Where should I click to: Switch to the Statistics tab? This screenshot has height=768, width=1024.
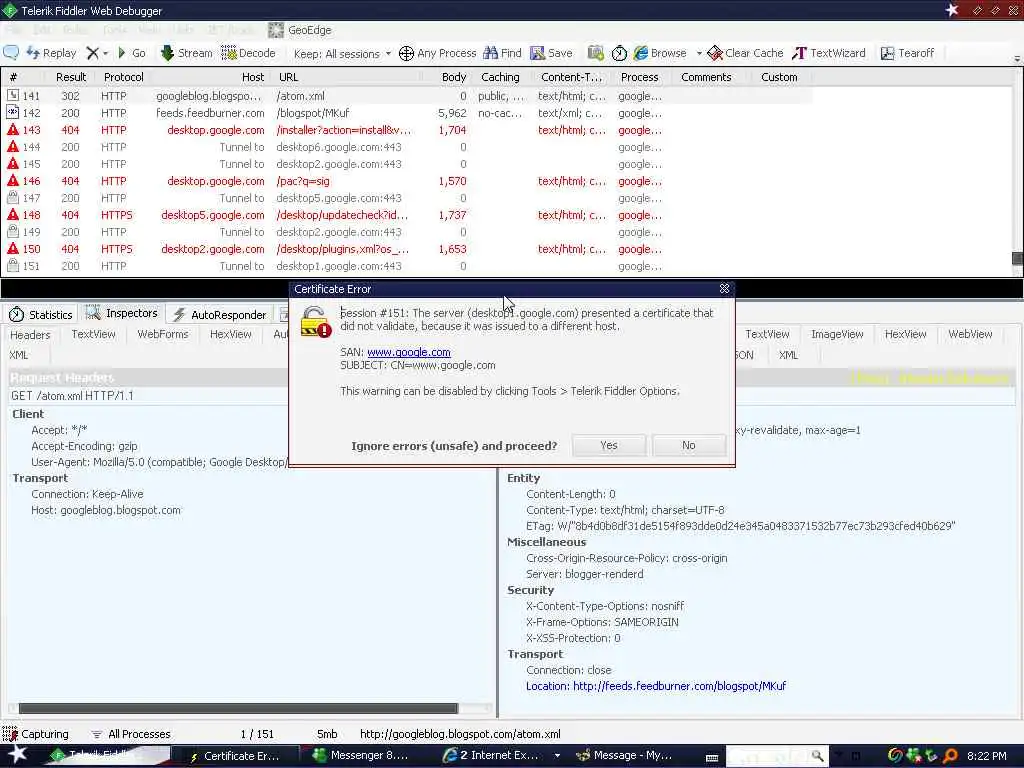point(40,315)
